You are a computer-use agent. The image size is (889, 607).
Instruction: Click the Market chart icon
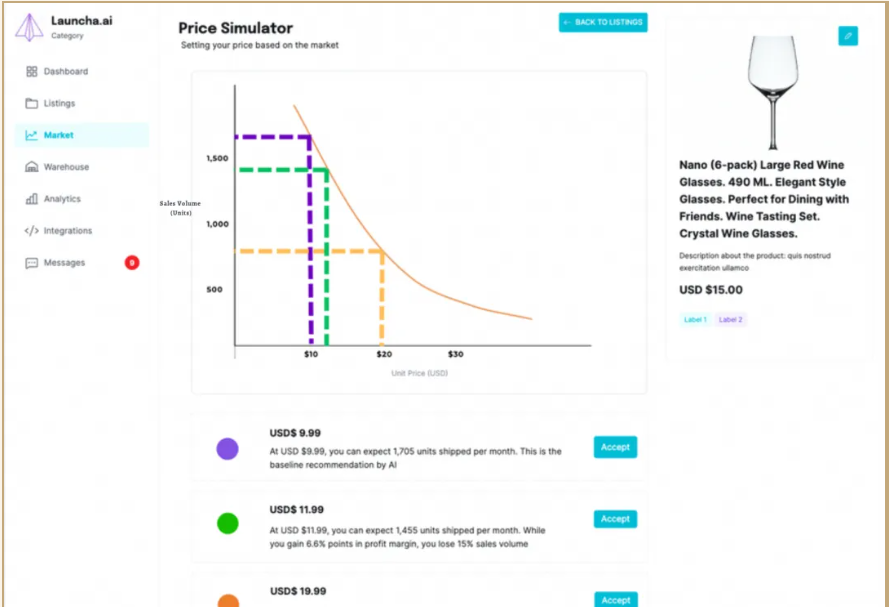coord(31,135)
